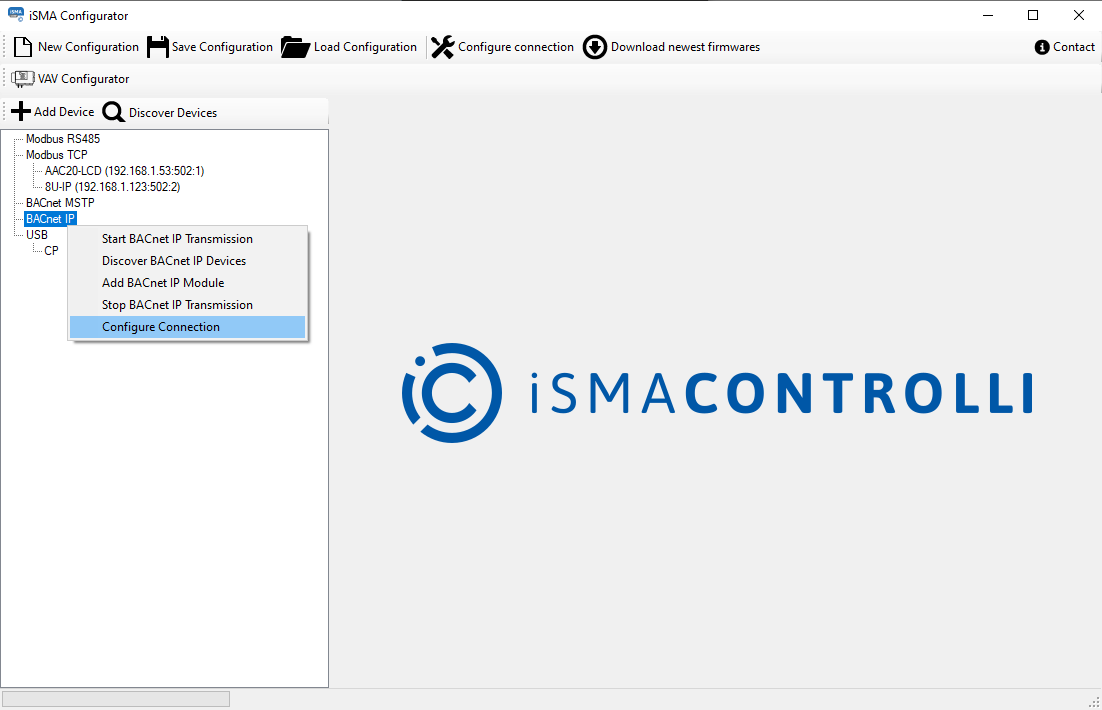The image size is (1102, 710).
Task: Select the USB tree node
Action: pos(37,235)
